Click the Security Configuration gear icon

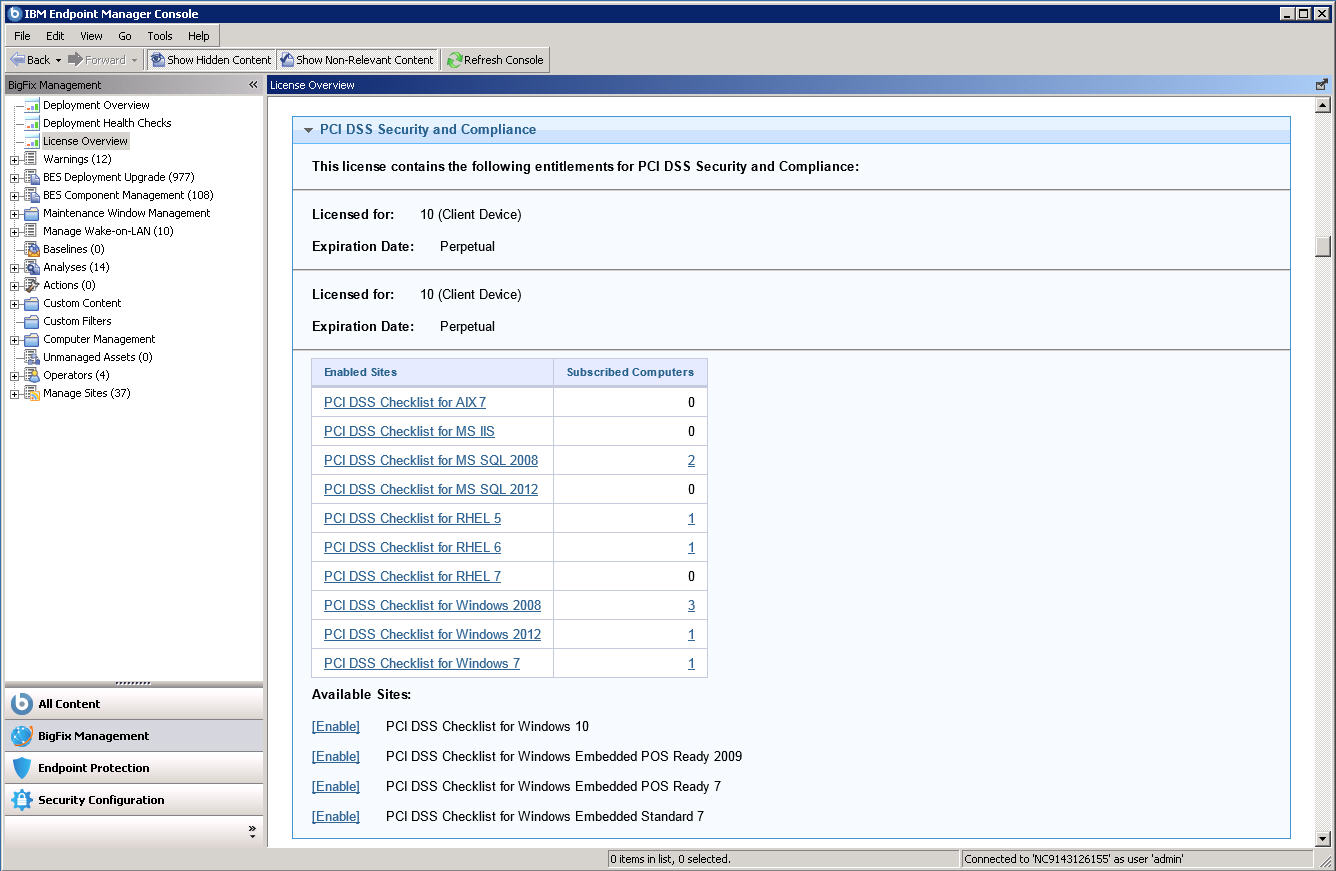pos(20,799)
